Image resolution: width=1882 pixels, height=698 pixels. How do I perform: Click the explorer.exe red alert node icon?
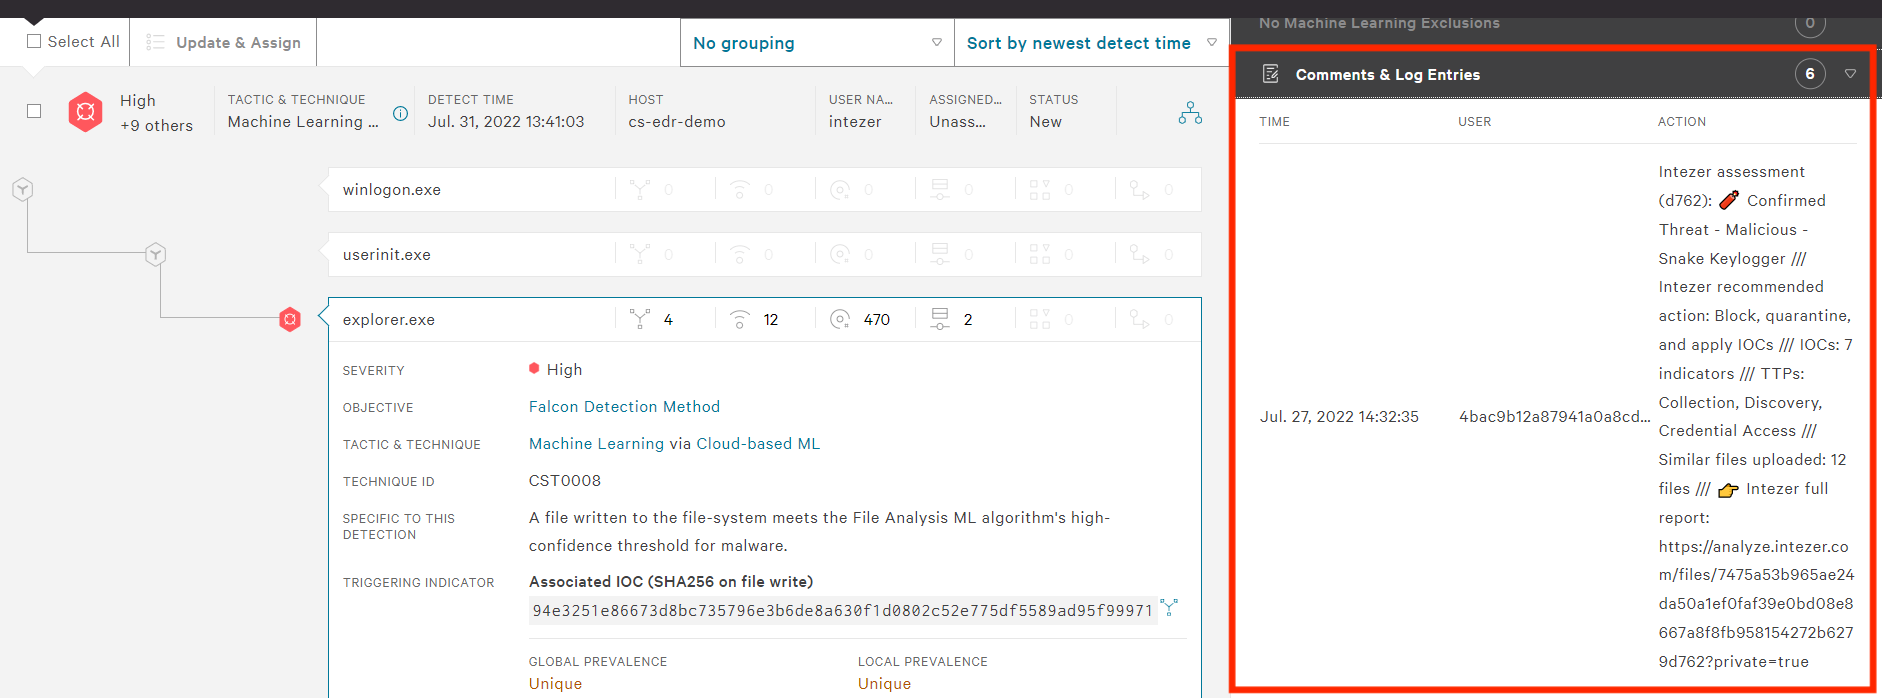click(290, 320)
